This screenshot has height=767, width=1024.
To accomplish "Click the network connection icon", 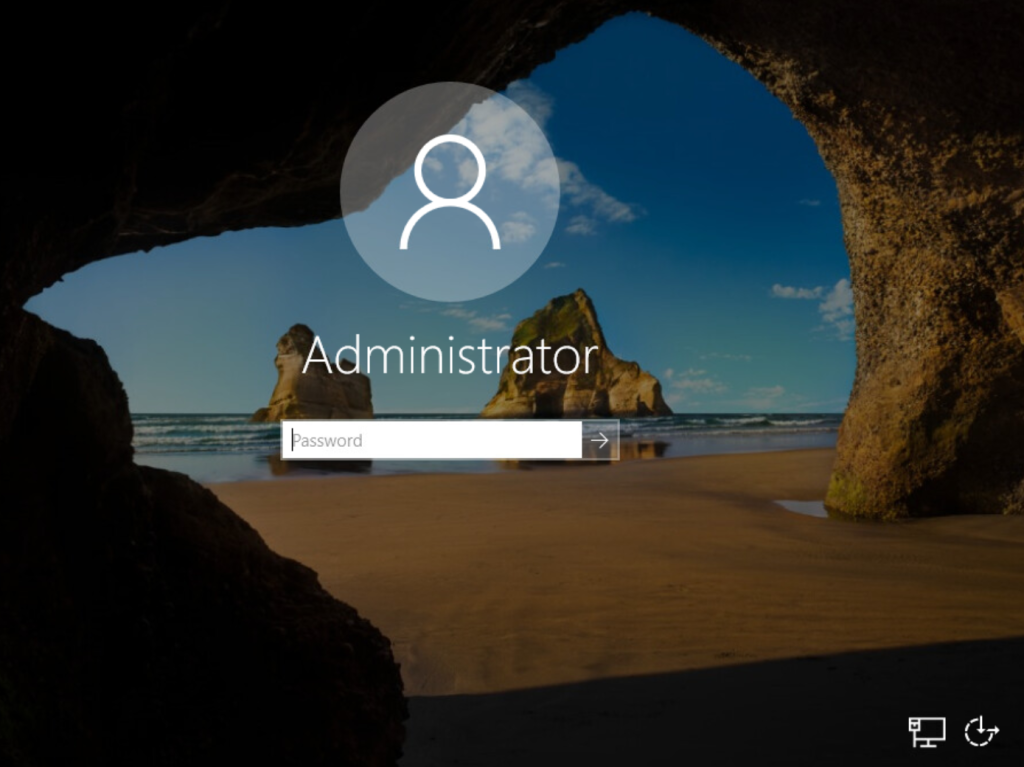I will coord(926,731).
